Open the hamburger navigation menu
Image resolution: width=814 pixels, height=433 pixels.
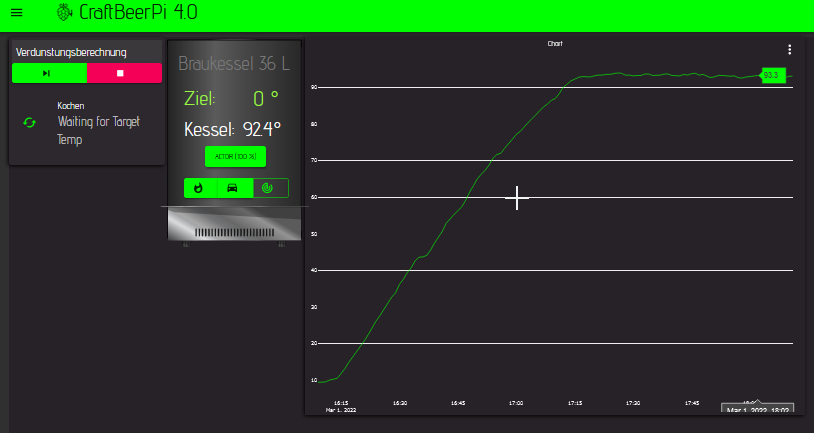pos(16,13)
